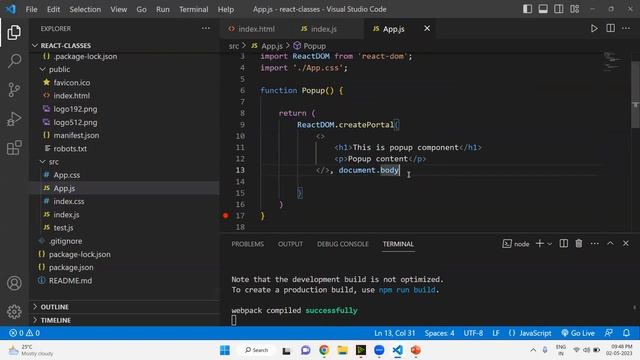Split the editor to the right
640x360 pixels.
610,28
